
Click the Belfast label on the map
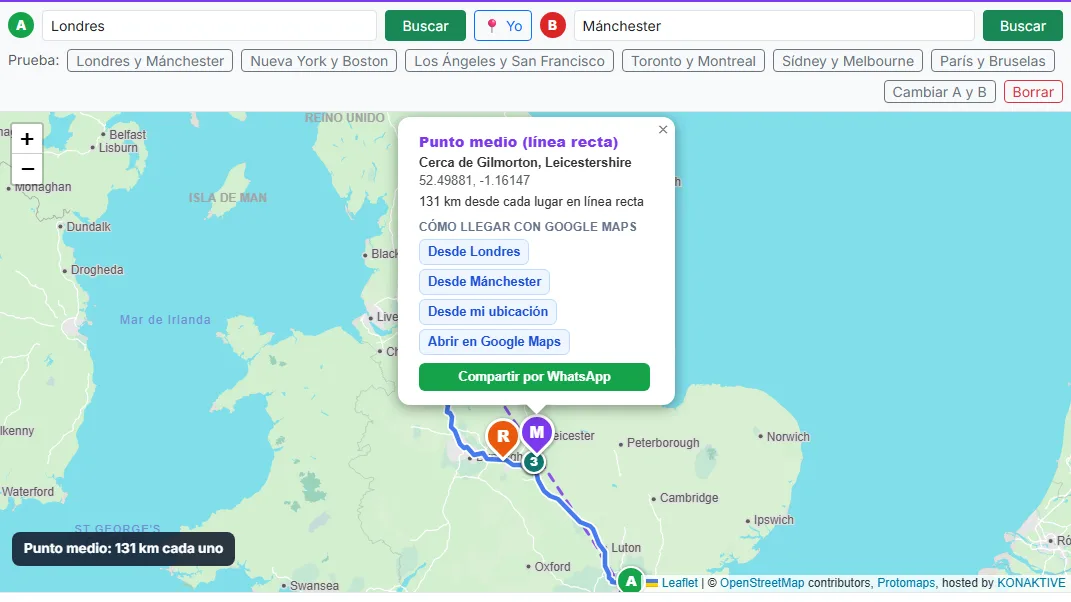(127, 135)
